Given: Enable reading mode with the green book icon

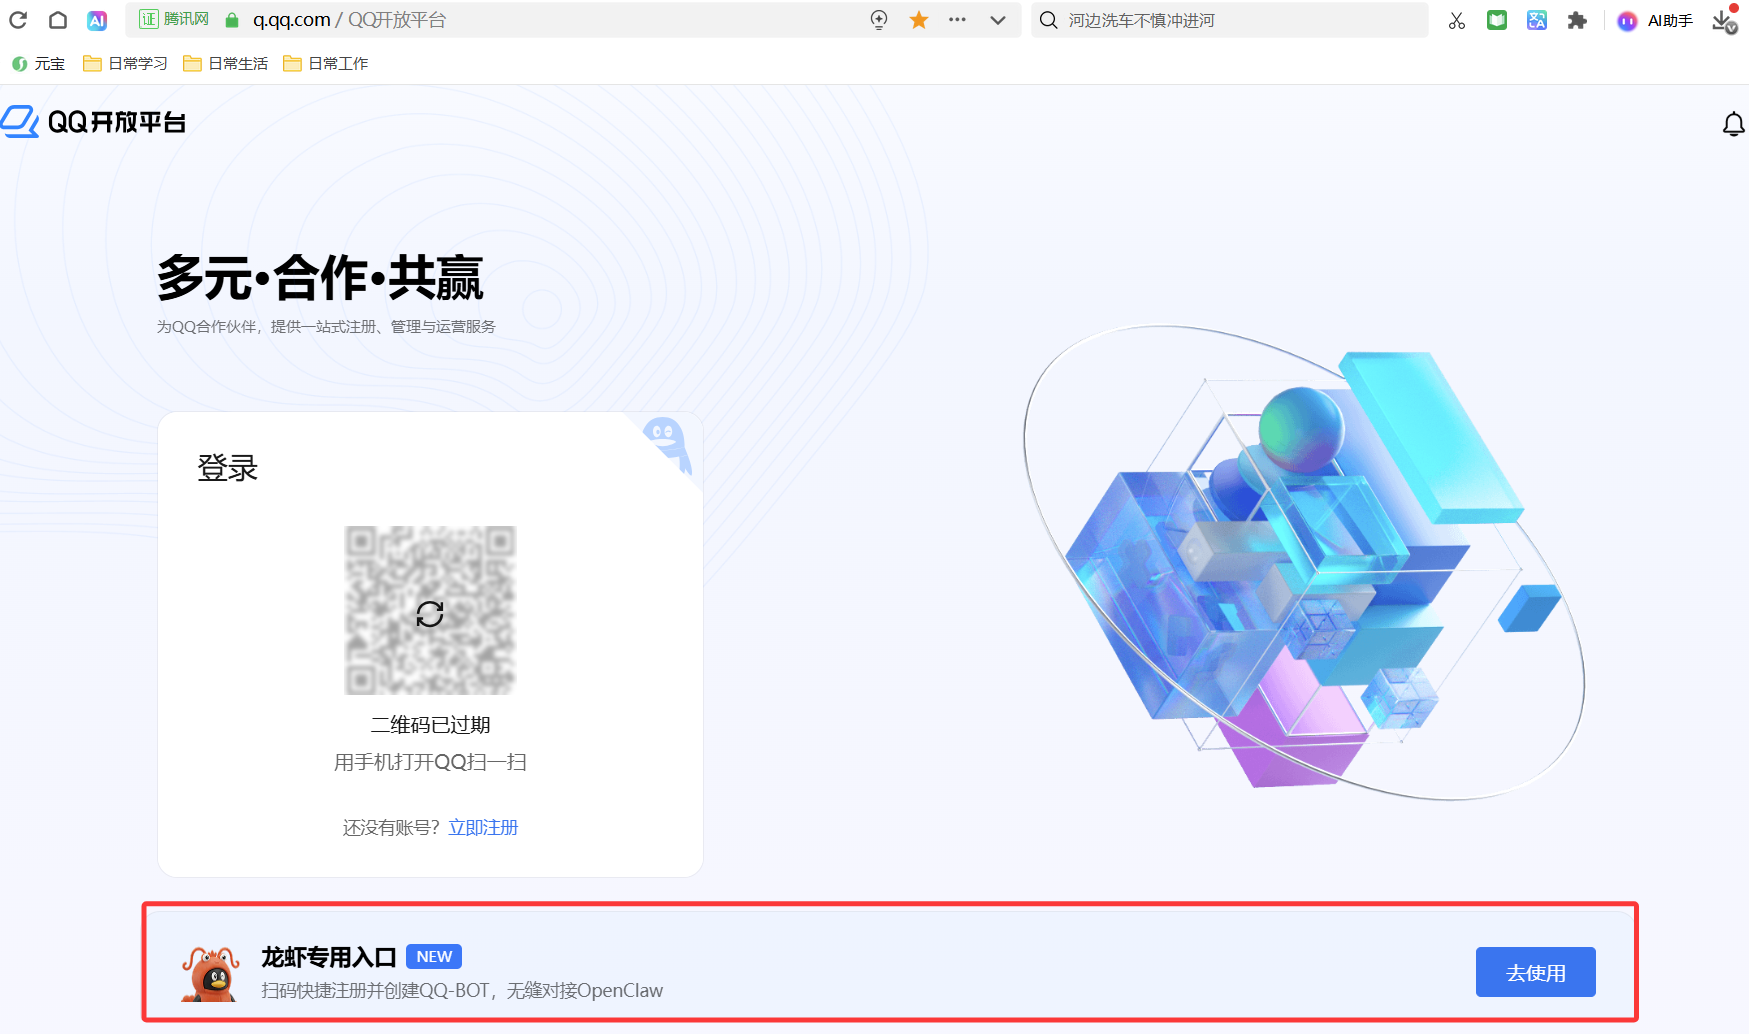Looking at the screenshot, I should point(1497,20).
